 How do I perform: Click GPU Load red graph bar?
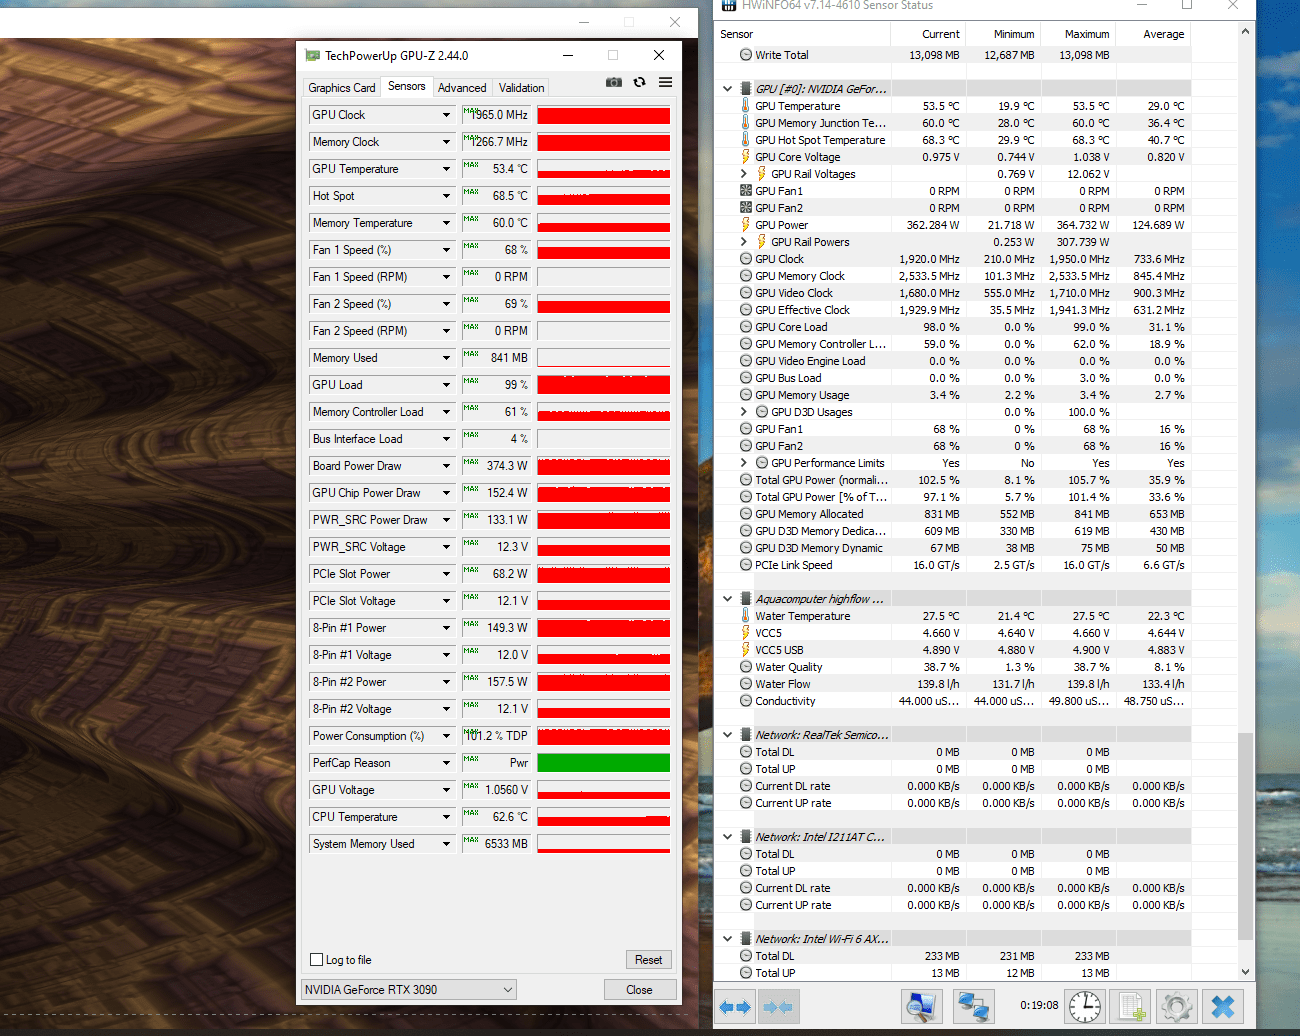coord(604,385)
